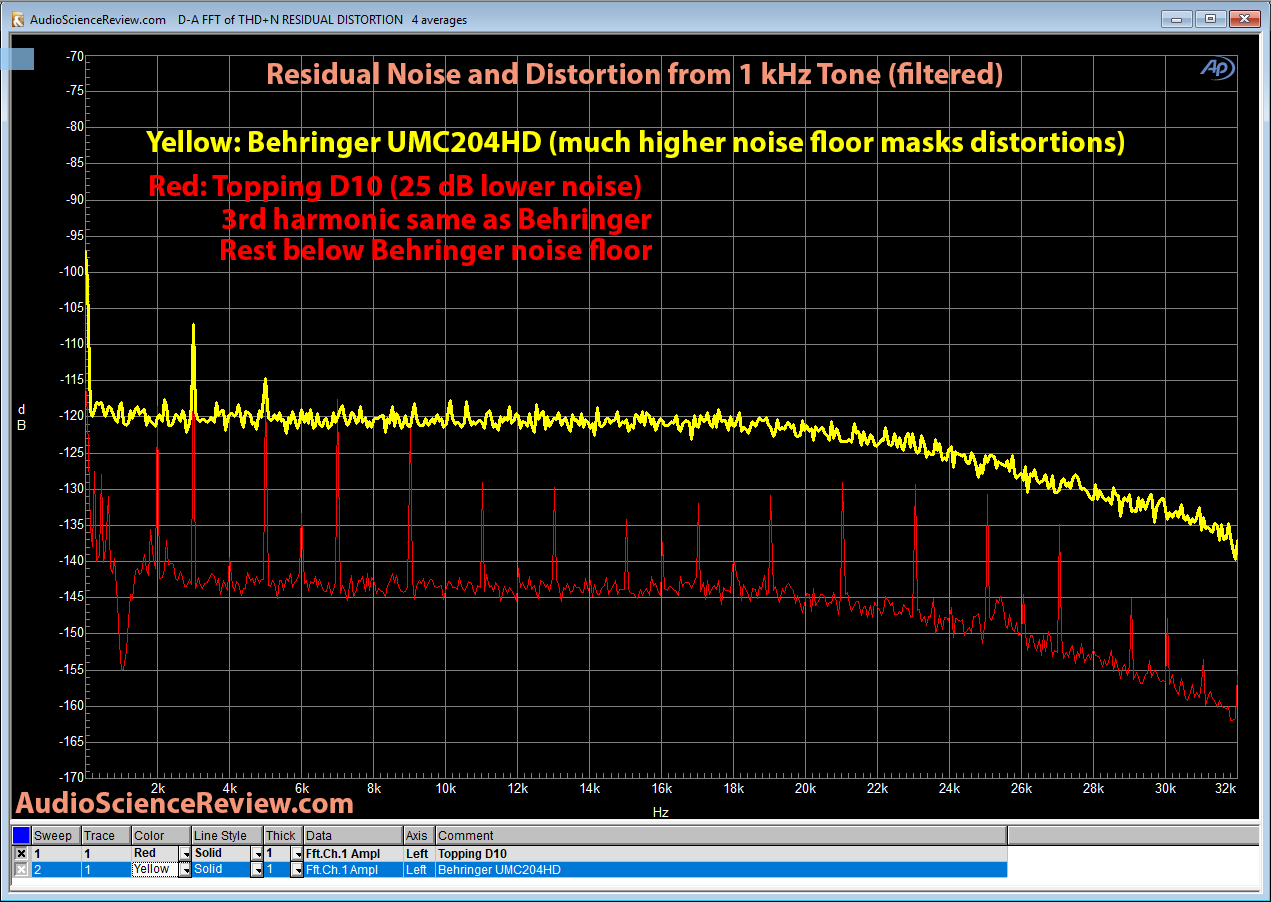Screen dimensions: 1271x902
Task: Click sweep number 1 cell in legend
Action: pos(56,853)
